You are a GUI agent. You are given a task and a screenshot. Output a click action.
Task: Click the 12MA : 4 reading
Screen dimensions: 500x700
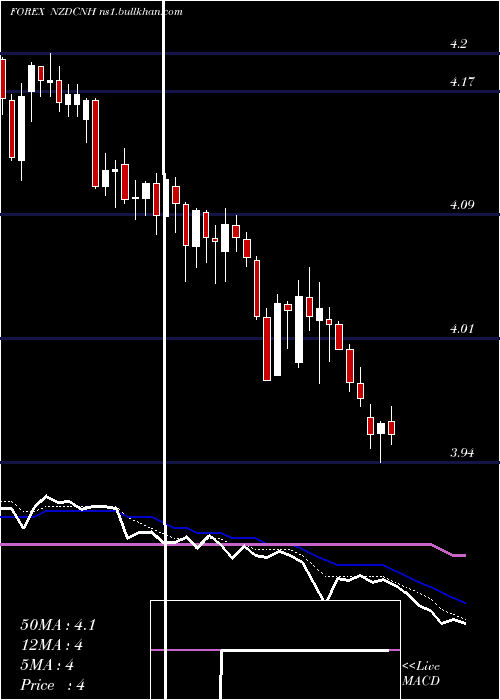click(x=51, y=645)
